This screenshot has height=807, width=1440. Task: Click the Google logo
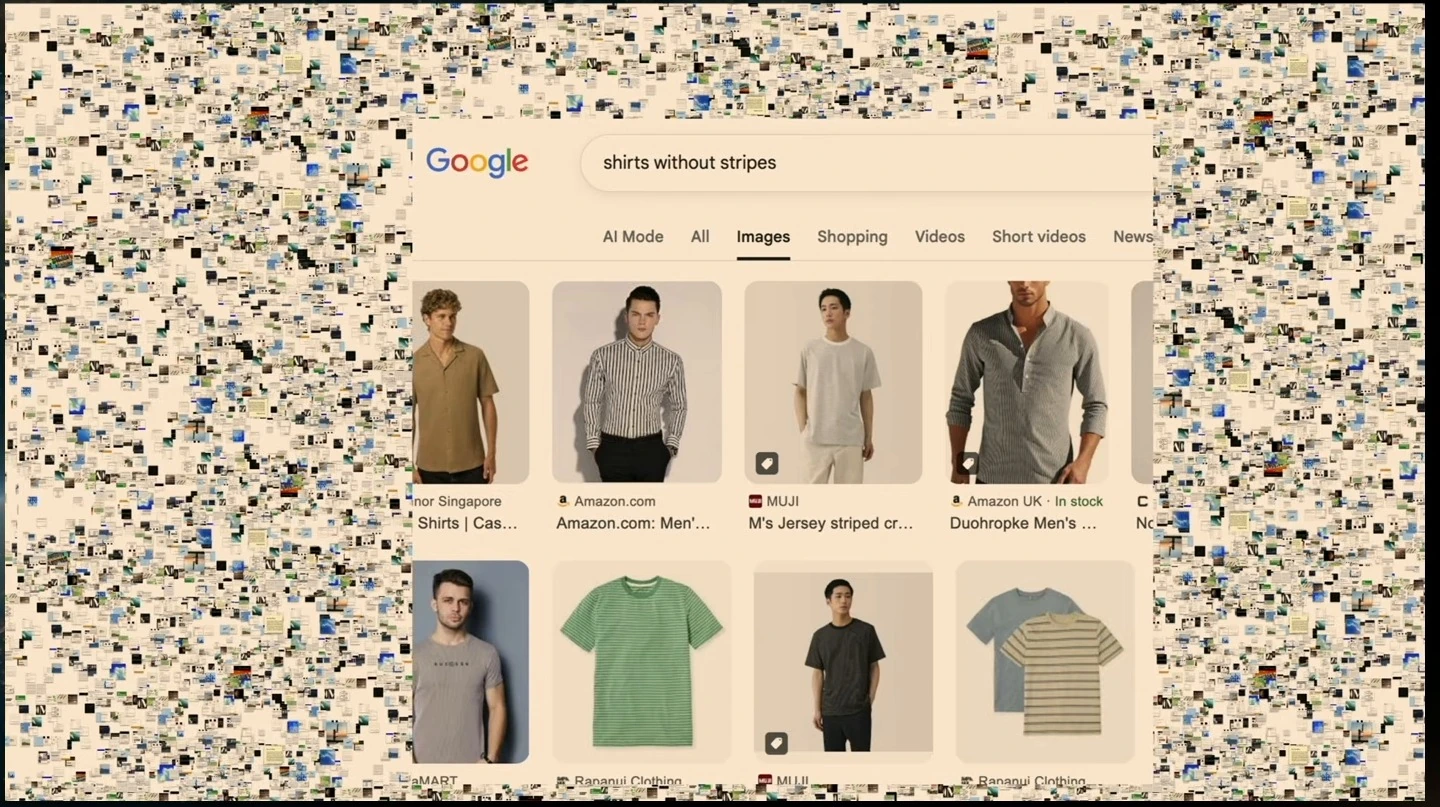477,162
